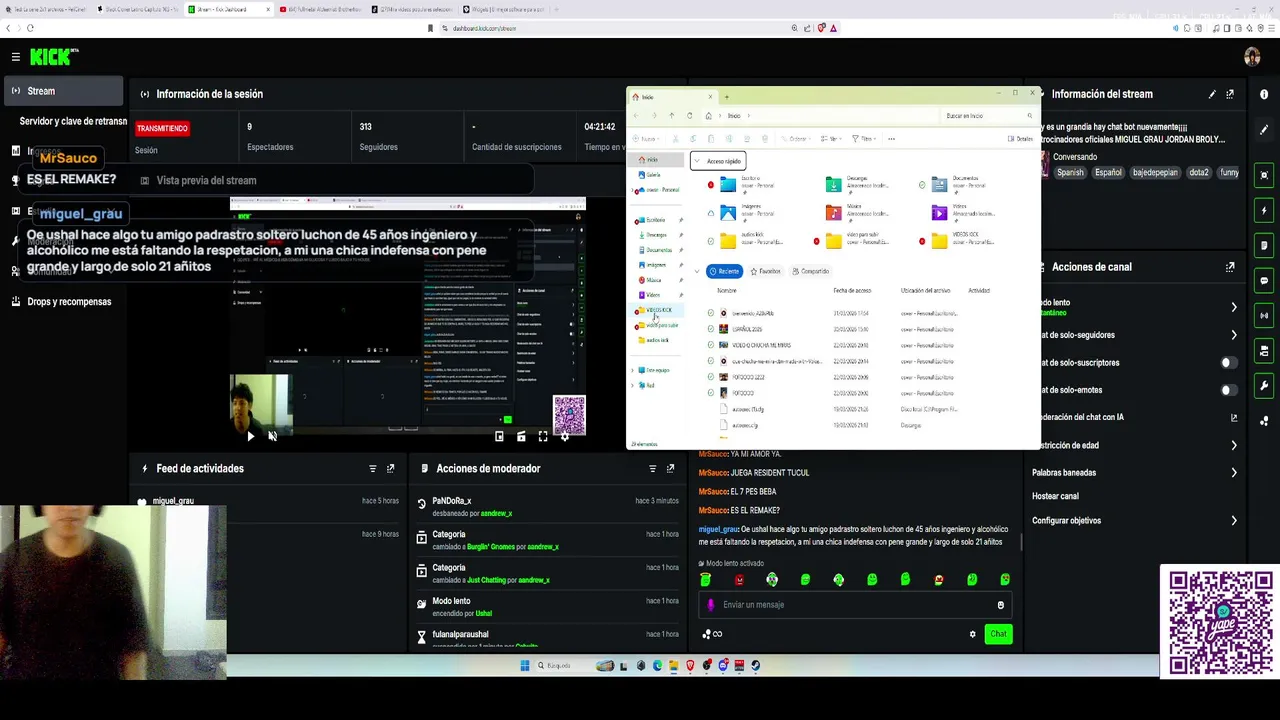Click the broadcast signal icon in right rail
The width and height of the screenshot is (1280, 720).
pos(1265,316)
